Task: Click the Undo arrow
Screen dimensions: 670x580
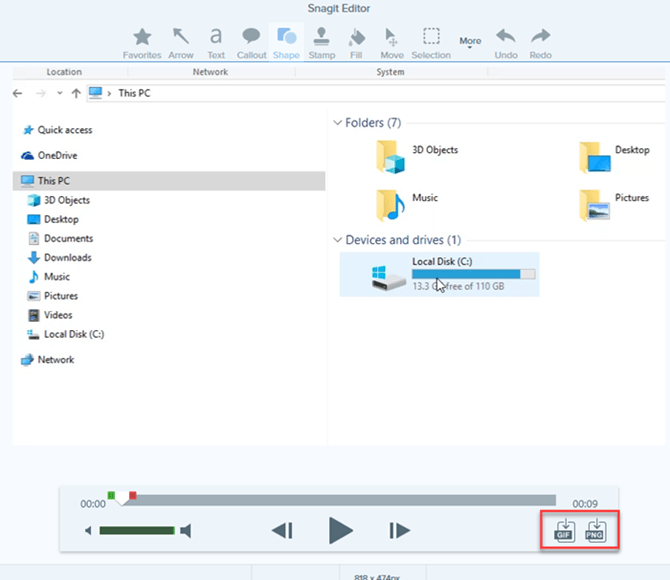Action: click(x=506, y=43)
